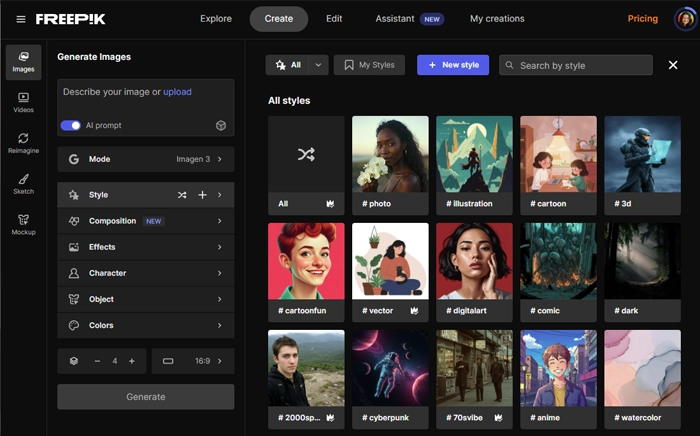Click premium crown on 70svibe style

point(498,418)
